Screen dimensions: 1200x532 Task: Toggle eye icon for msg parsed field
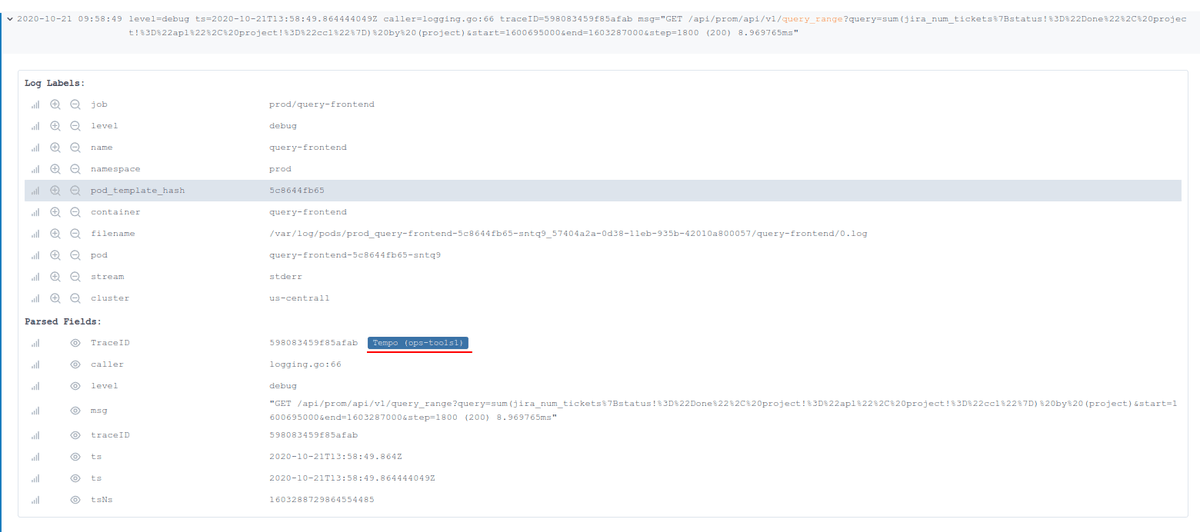tap(75, 410)
